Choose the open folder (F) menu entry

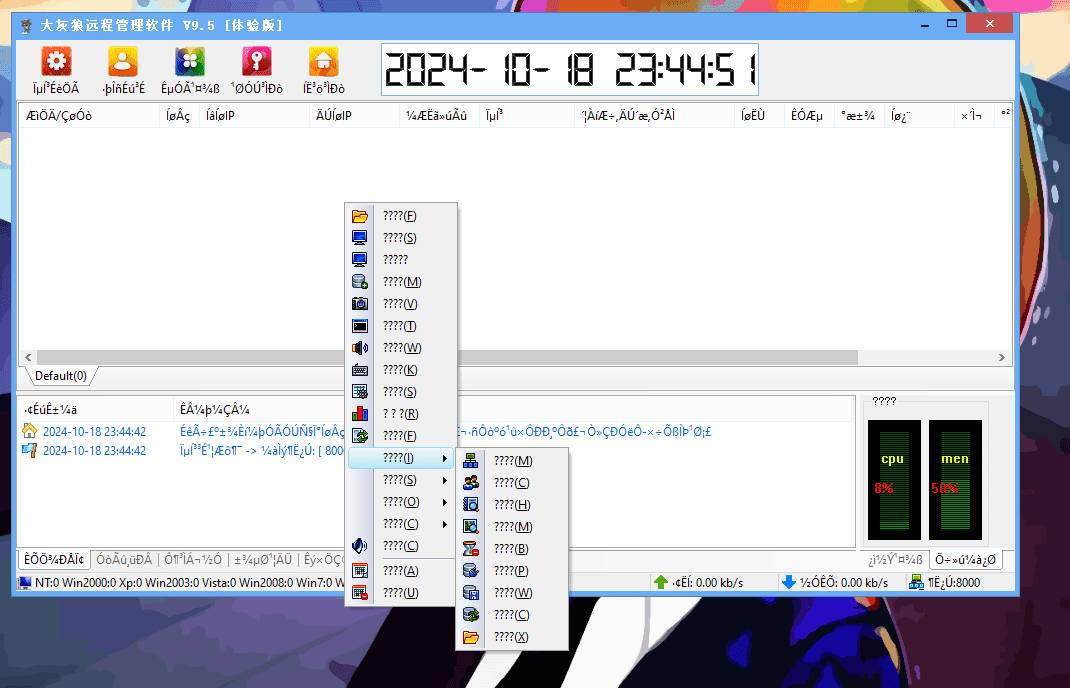(401, 216)
